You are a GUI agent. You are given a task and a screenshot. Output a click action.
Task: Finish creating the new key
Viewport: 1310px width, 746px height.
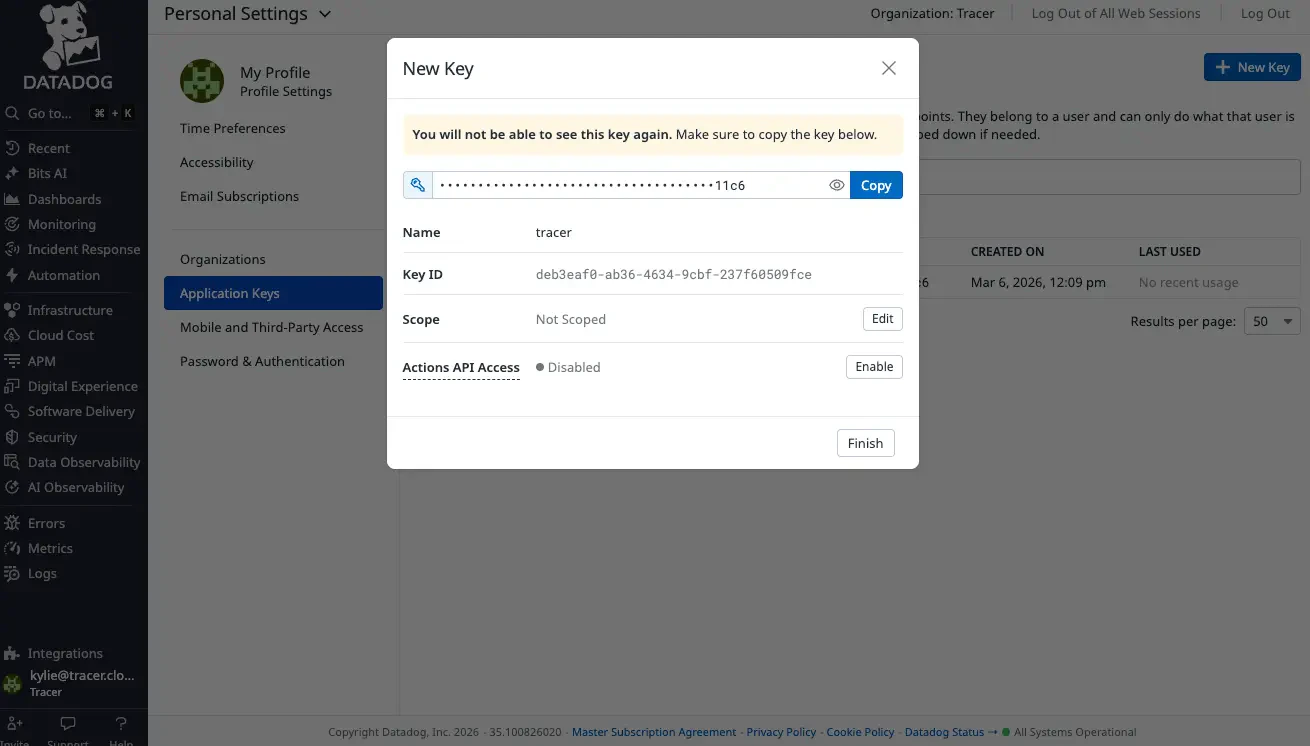(864, 443)
